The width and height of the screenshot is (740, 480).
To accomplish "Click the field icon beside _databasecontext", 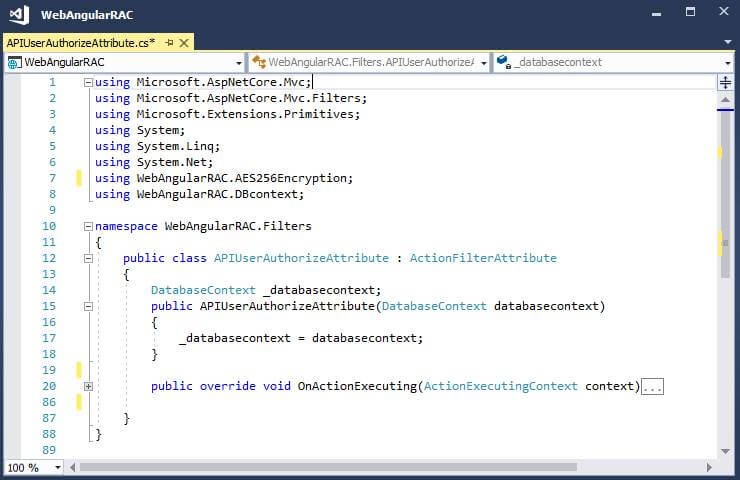I will point(504,62).
